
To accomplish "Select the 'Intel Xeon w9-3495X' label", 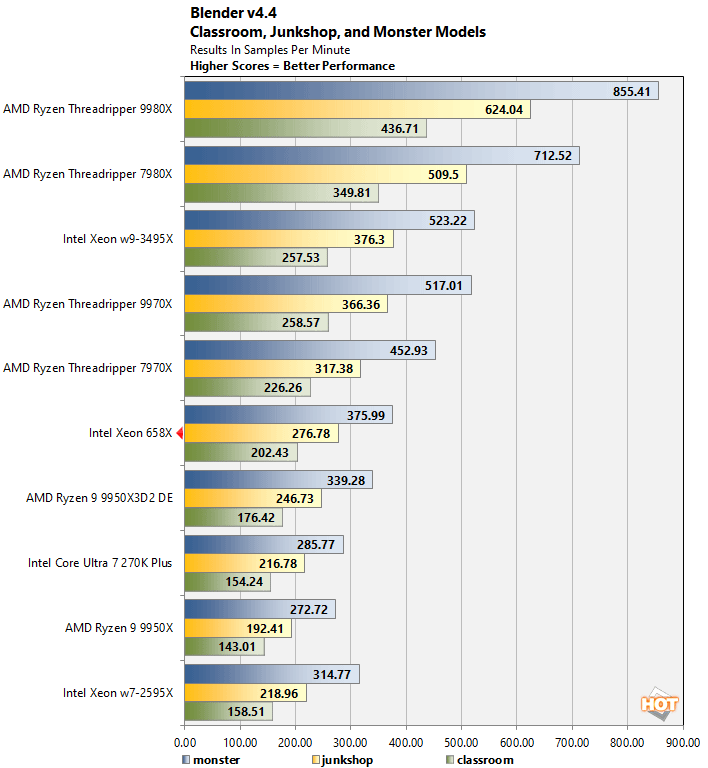I will [118, 239].
